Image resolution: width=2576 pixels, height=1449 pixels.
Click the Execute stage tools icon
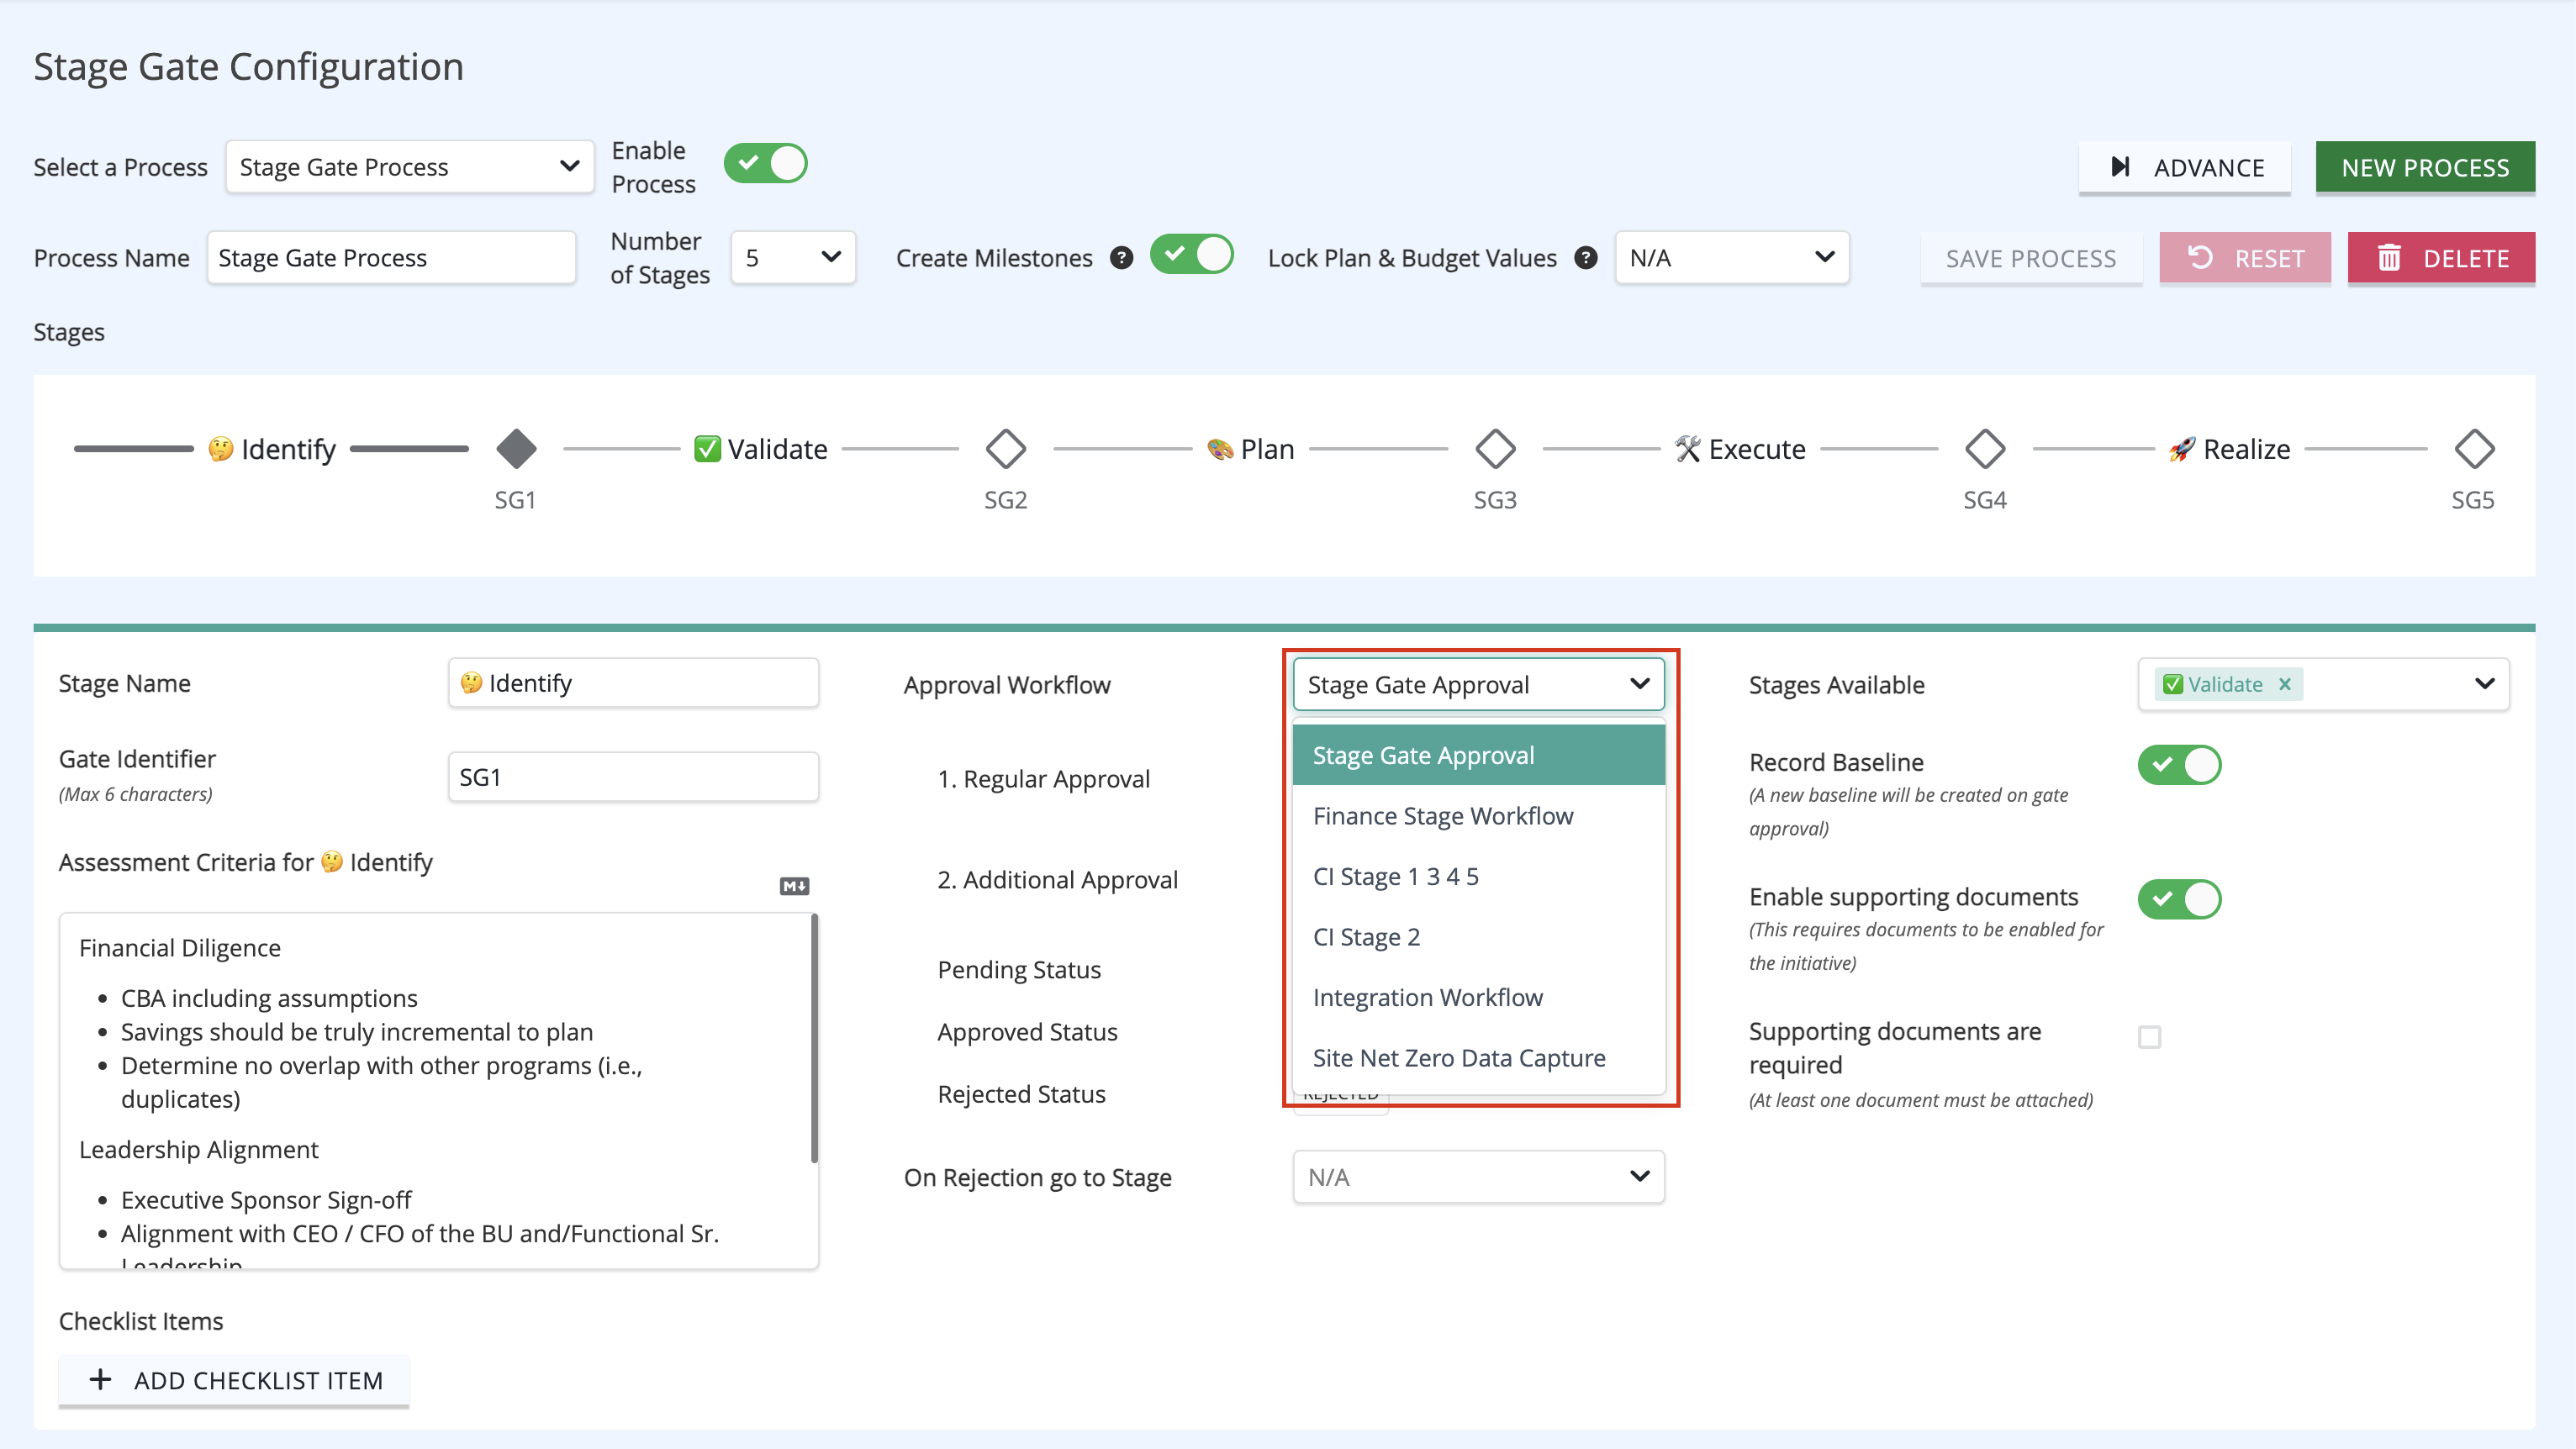1688,449
